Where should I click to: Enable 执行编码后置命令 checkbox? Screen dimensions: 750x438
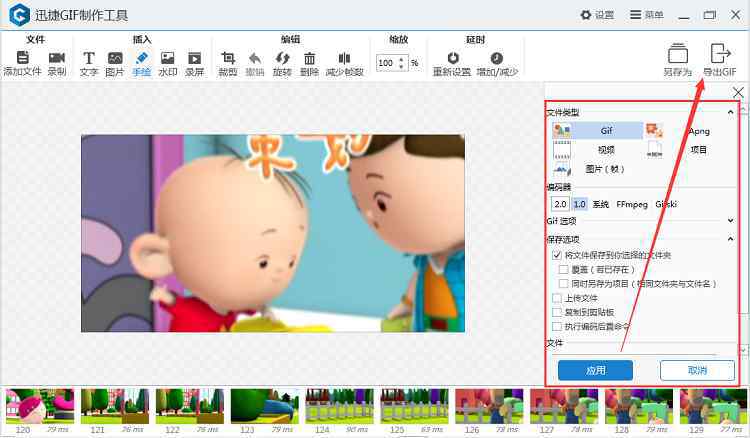(557, 326)
